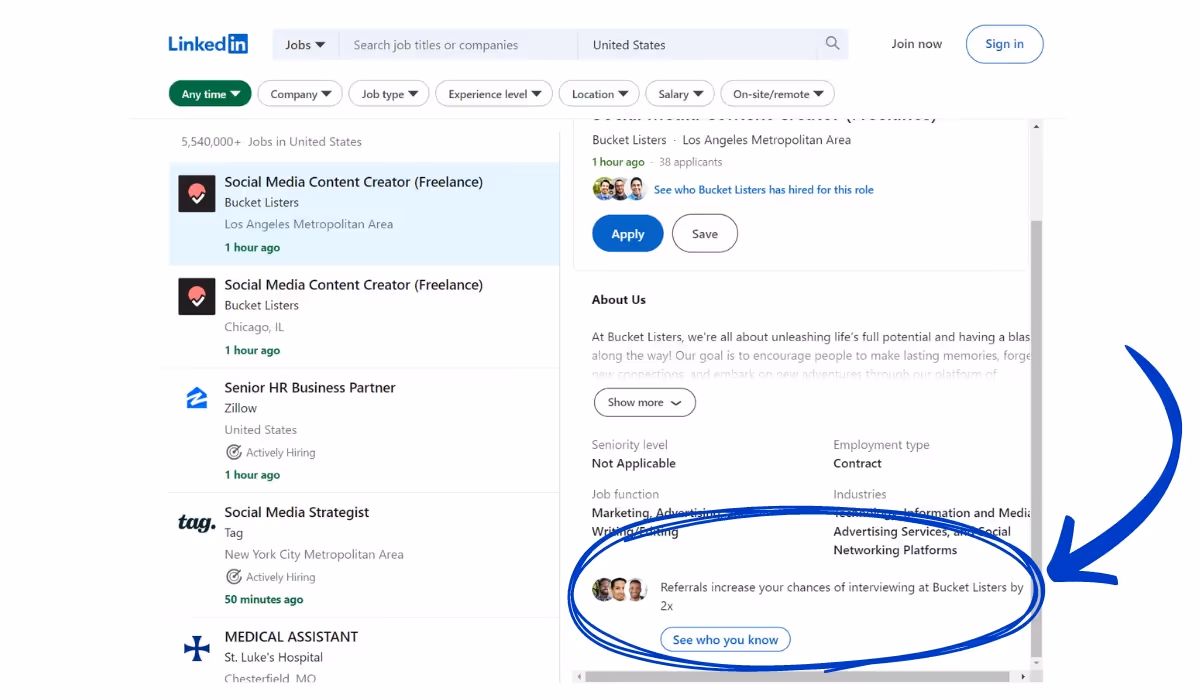1200x700 pixels.
Task: Expand the Job type filter
Action: click(x=388, y=94)
